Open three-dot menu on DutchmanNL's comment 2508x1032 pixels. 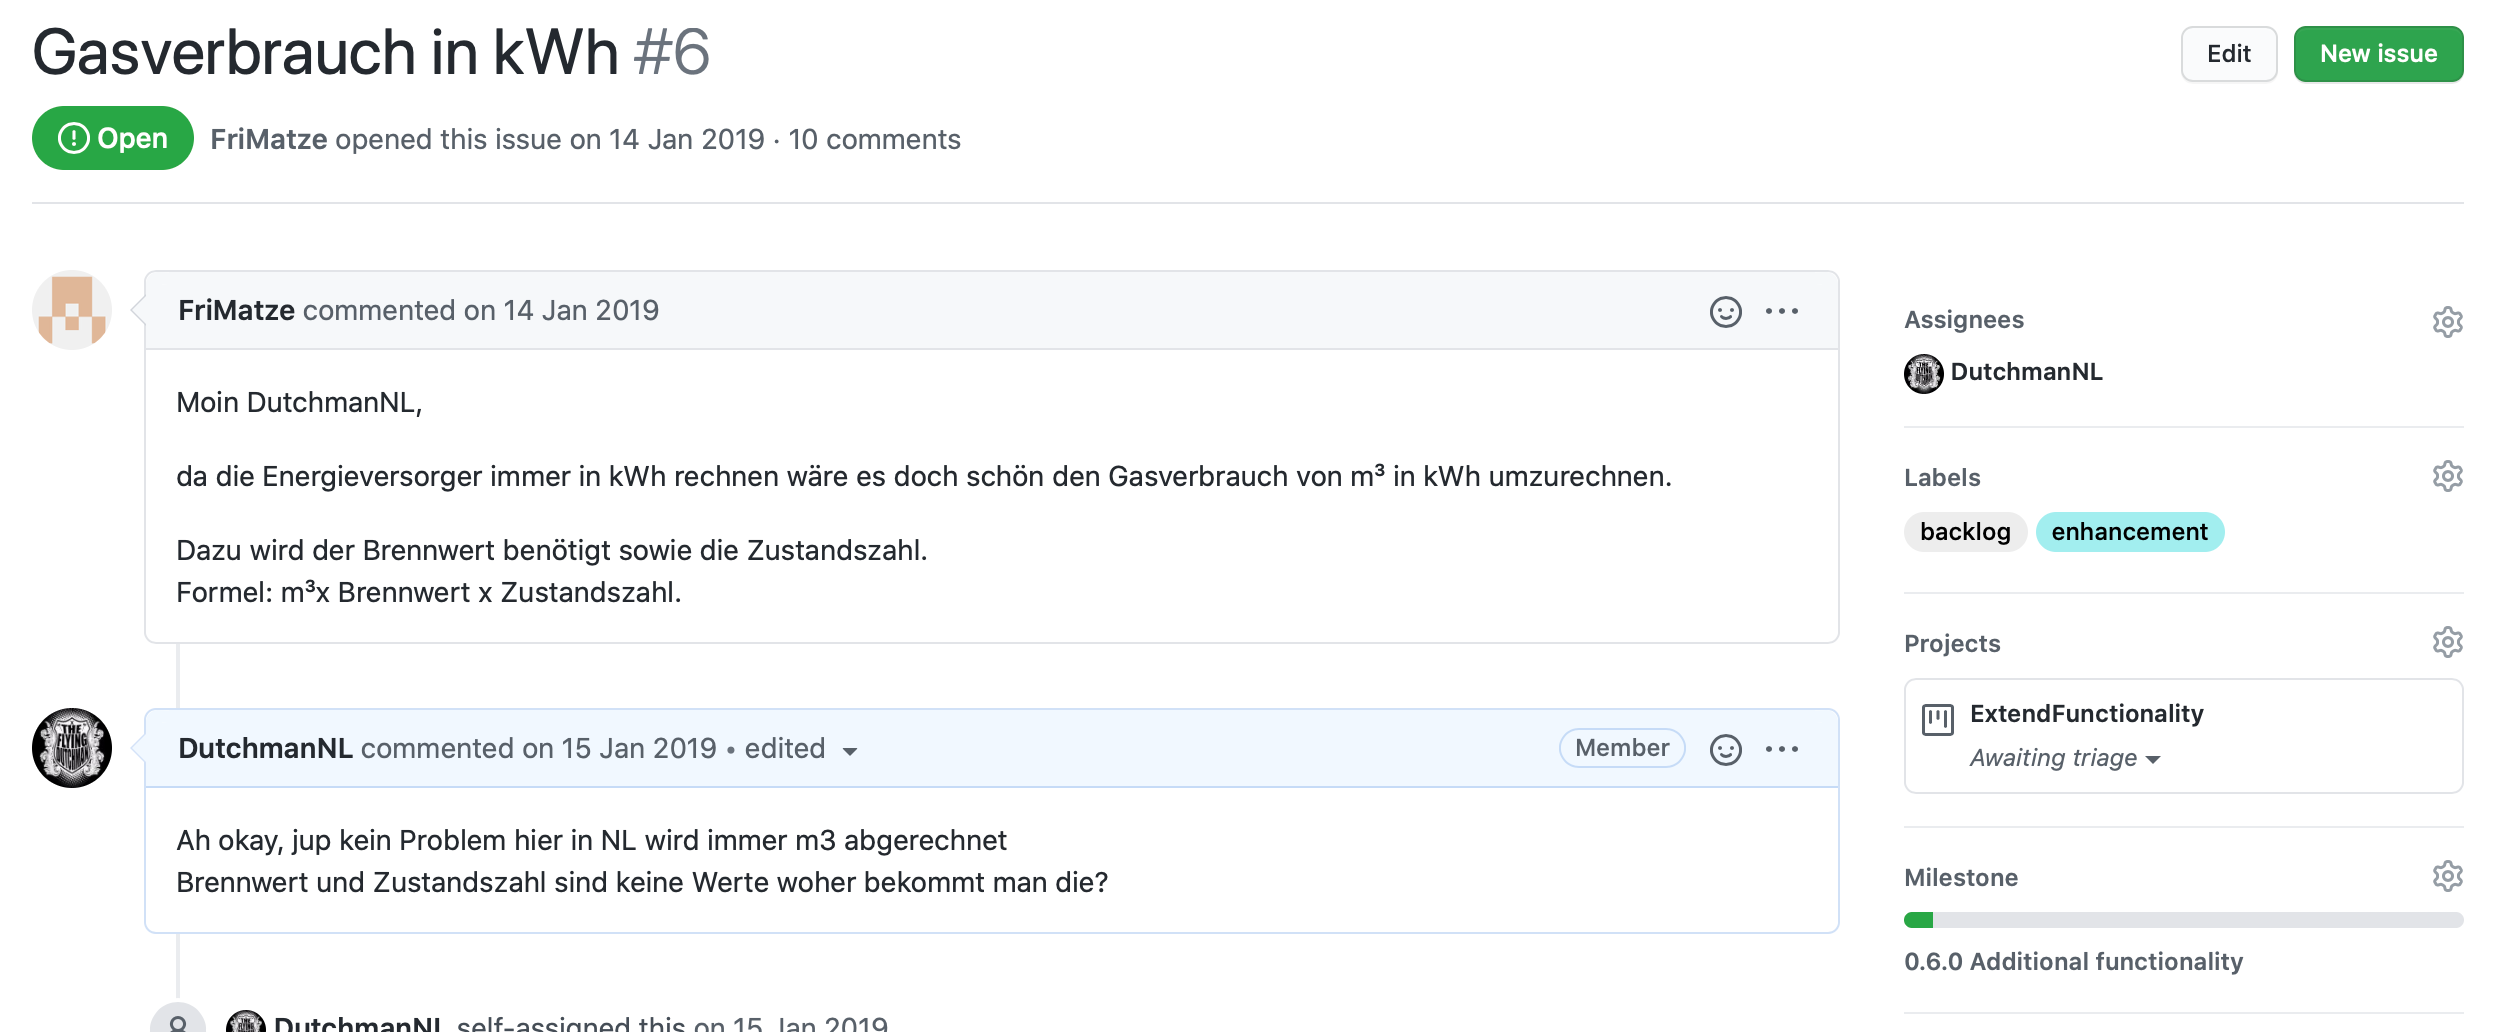coord(1781,750)
